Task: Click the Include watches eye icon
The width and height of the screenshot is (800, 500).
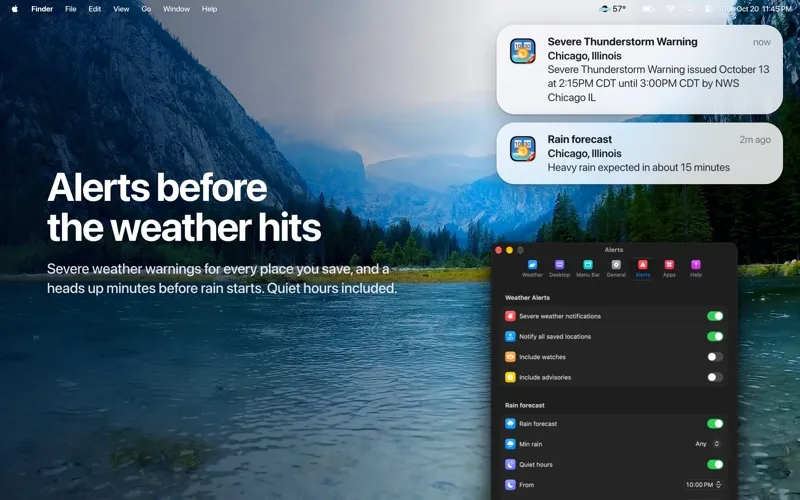Action: click(510, 357)
